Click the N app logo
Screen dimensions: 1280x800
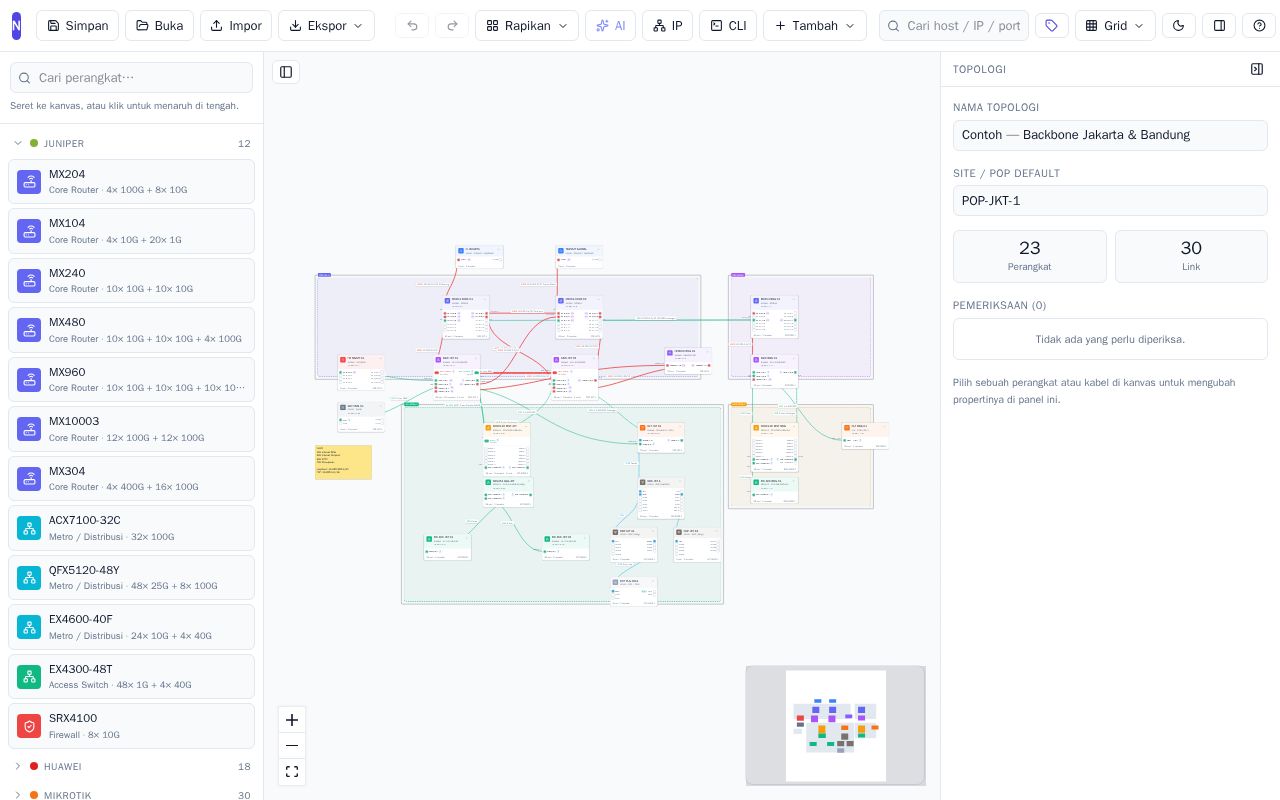click(x=16, y=26)
